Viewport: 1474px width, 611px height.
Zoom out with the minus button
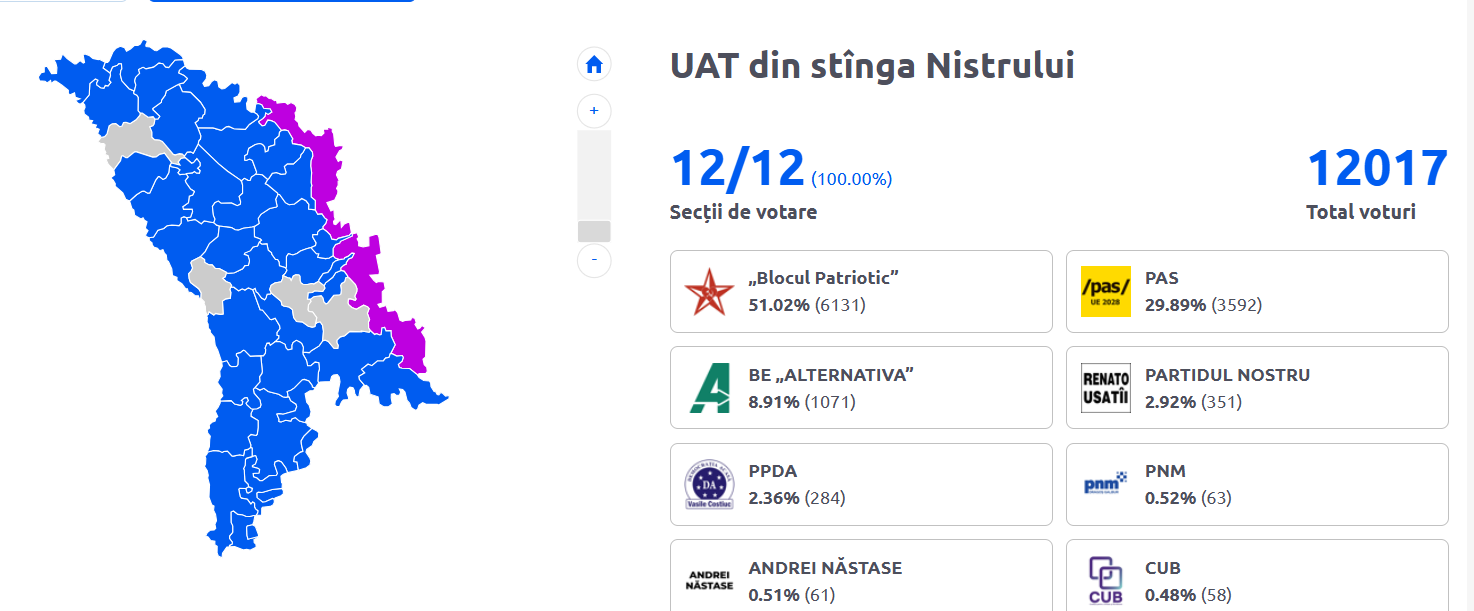(x=594, y=260)
